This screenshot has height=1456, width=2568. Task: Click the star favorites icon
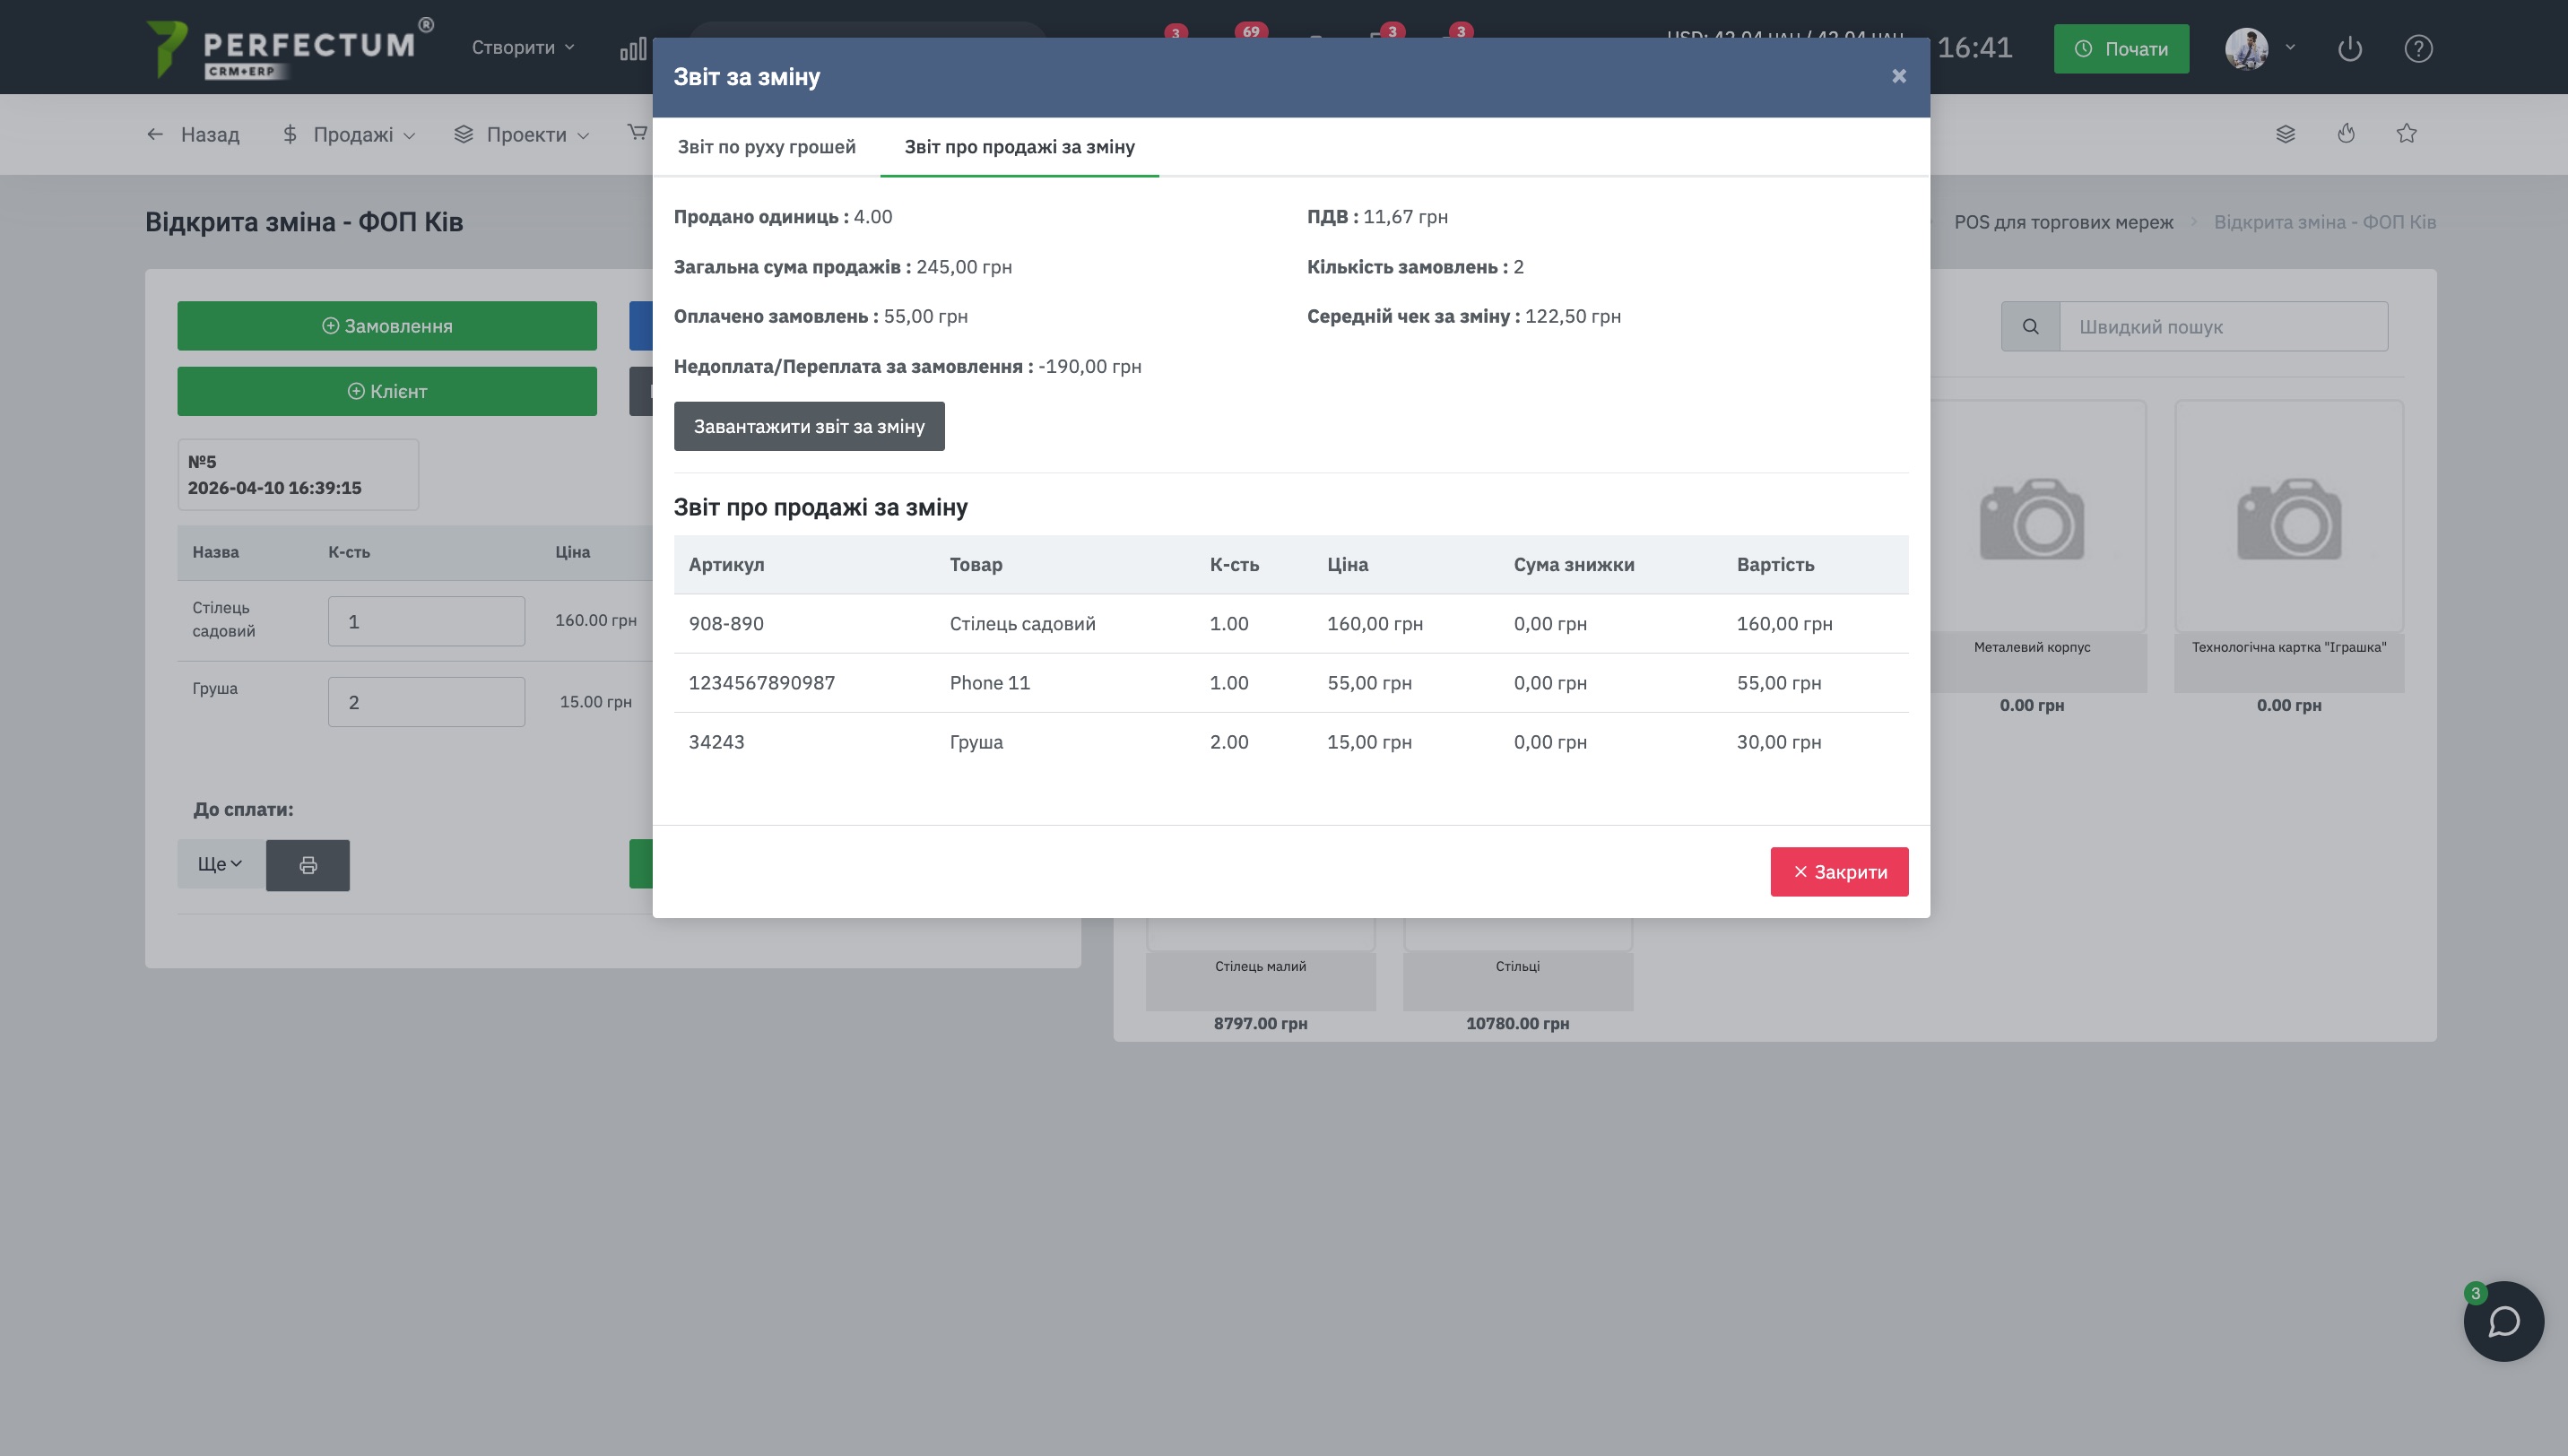(x=2406, y=134)
